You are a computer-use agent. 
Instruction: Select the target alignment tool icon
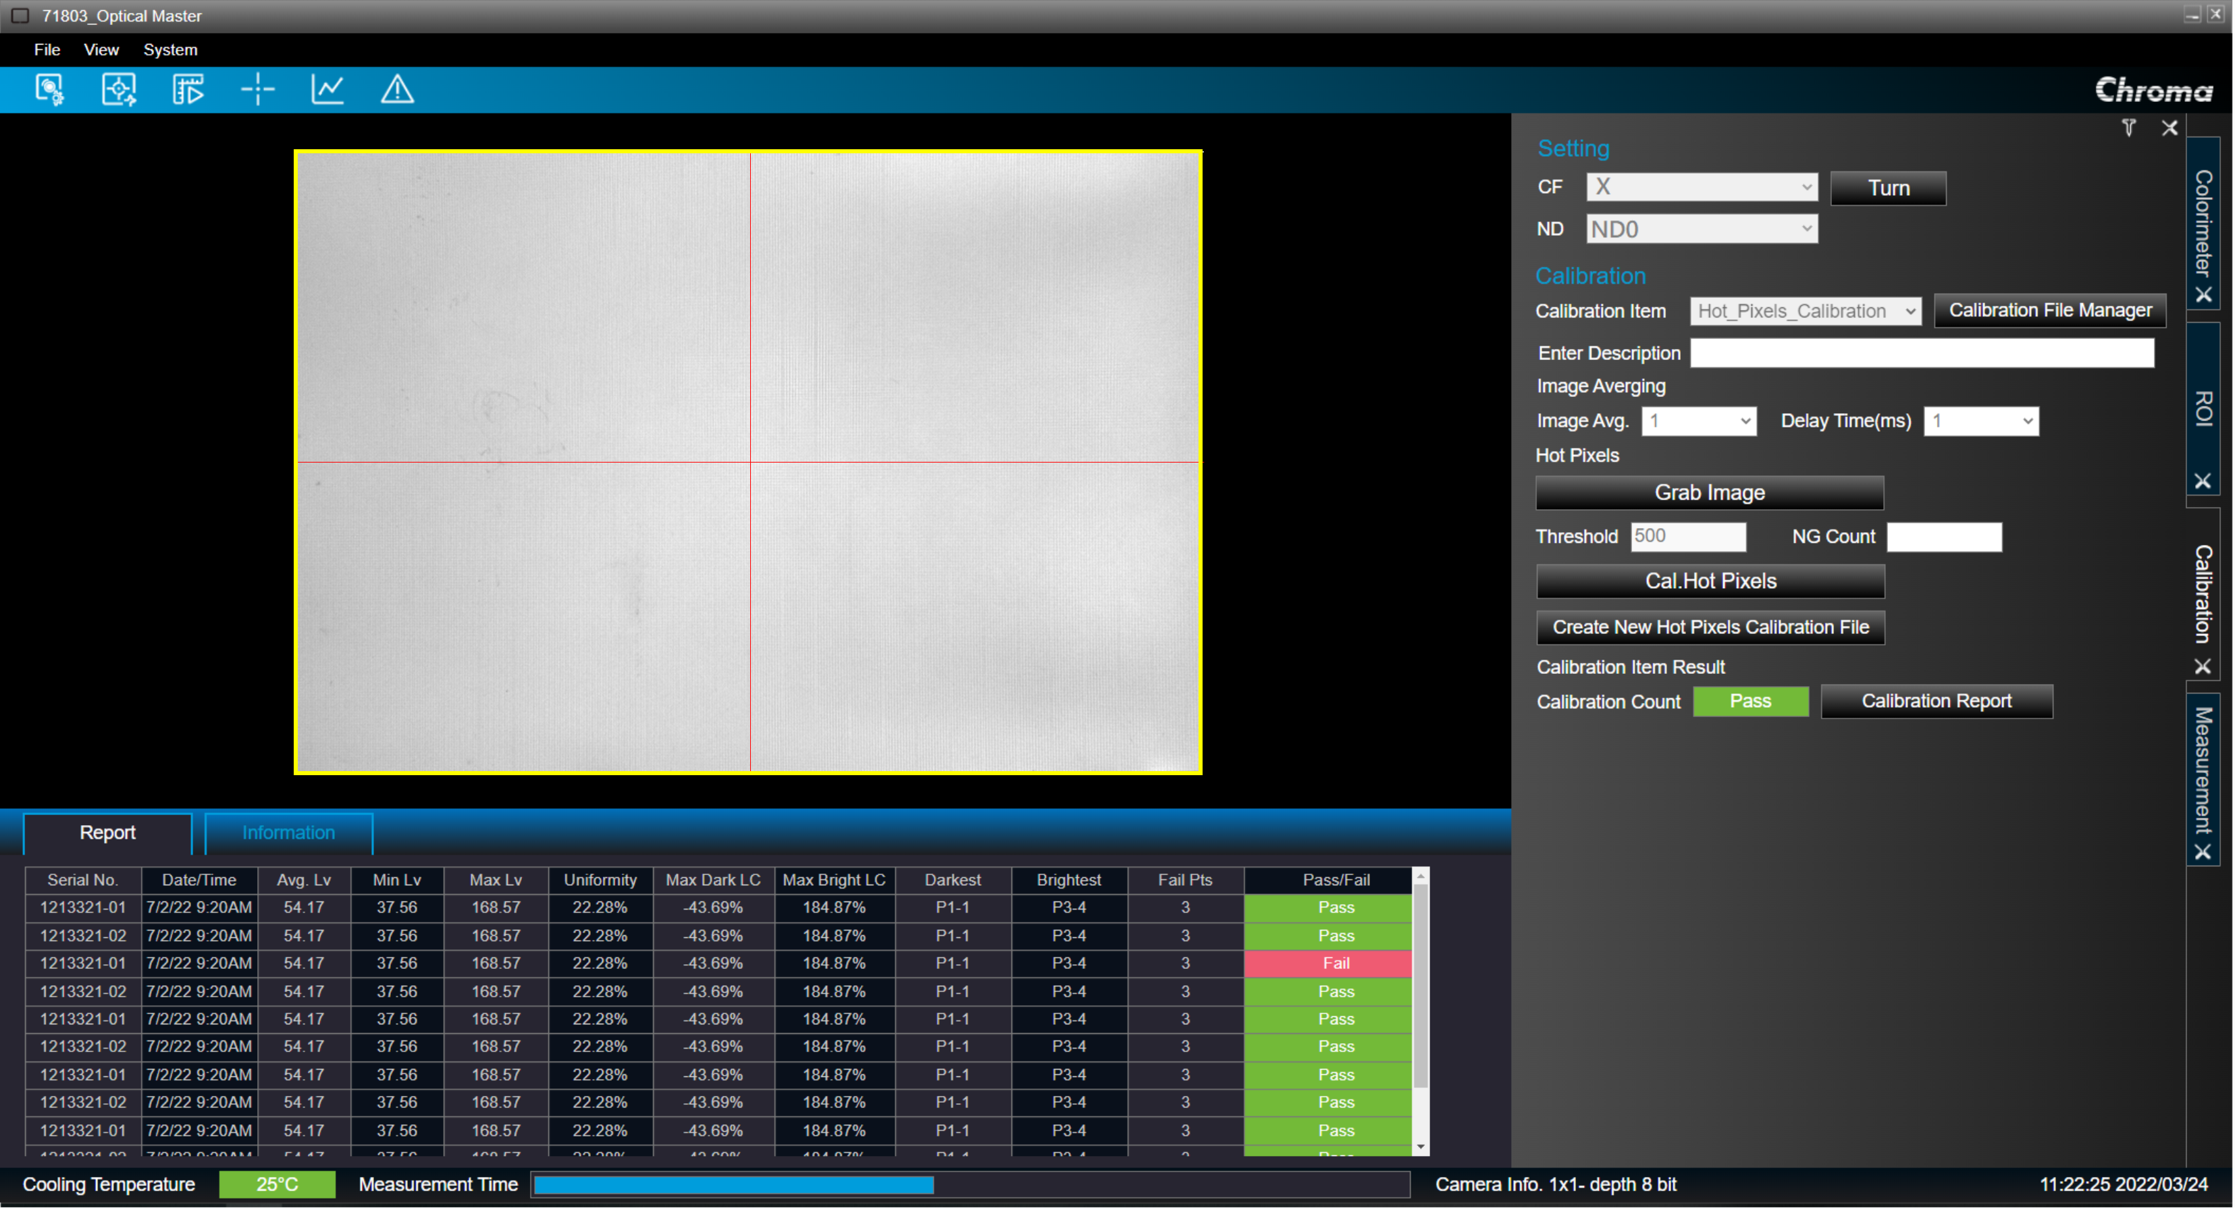(x=119, y=90)
